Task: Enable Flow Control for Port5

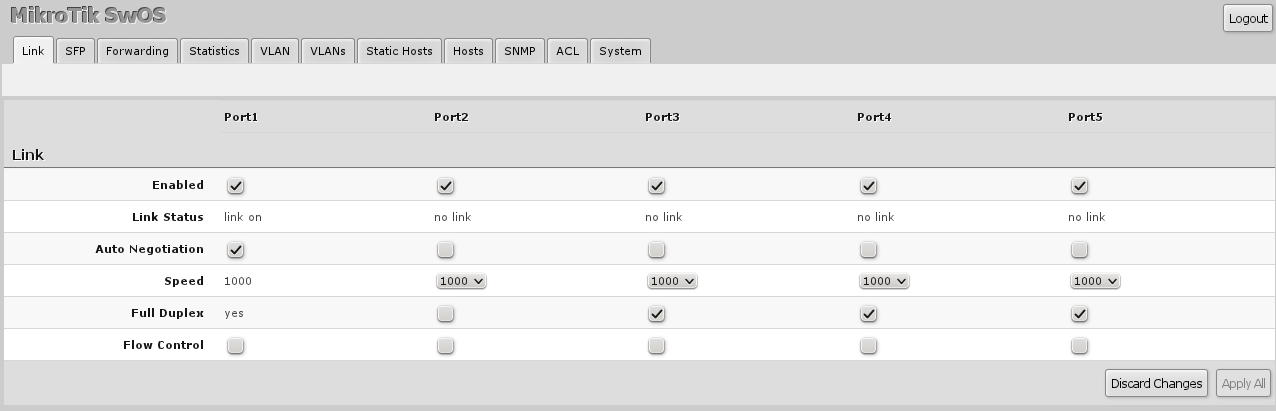Action: [x=1080, y=346]
